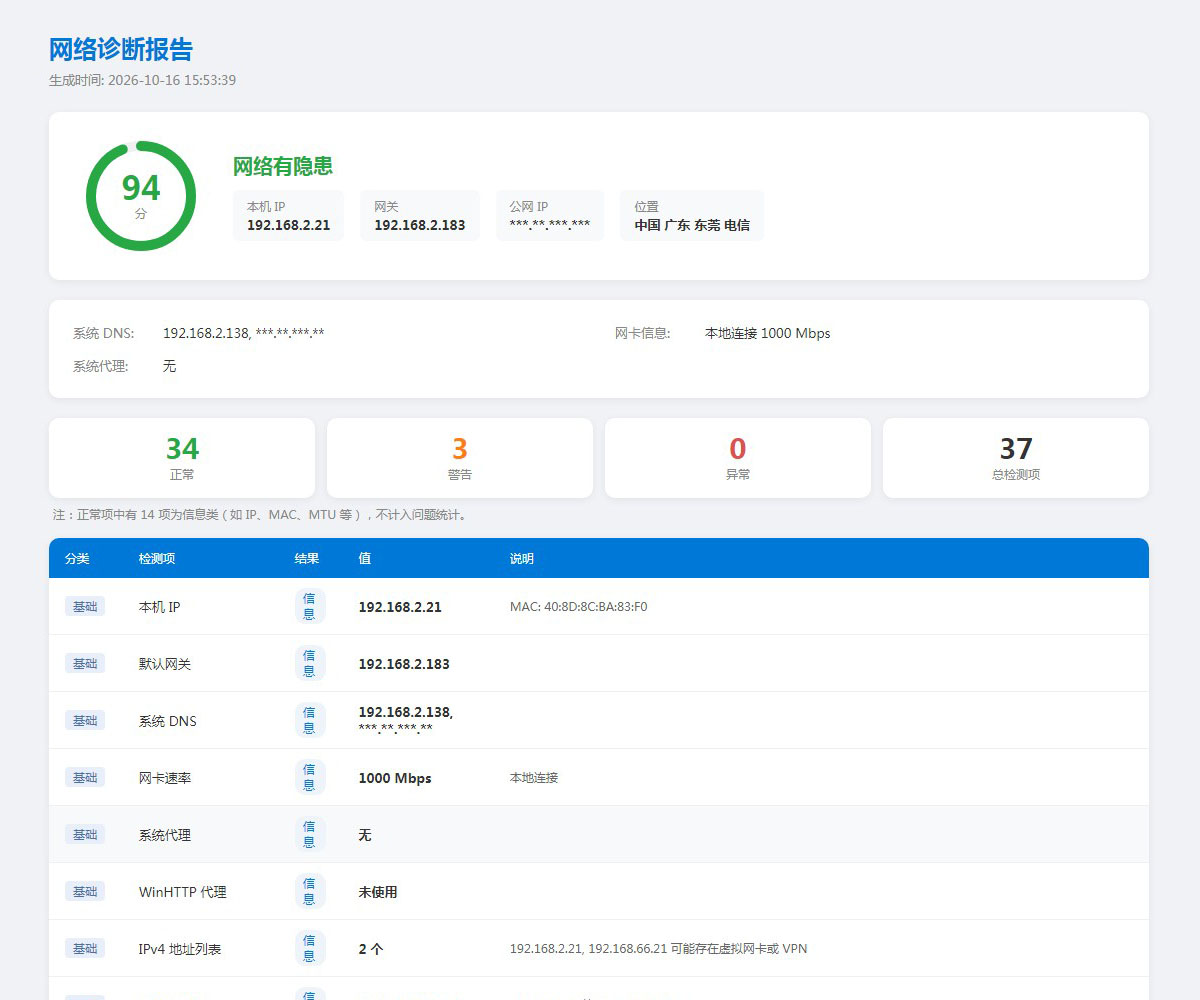Select the 无 value in the 系统代理 table row

(x=365, y=835)
